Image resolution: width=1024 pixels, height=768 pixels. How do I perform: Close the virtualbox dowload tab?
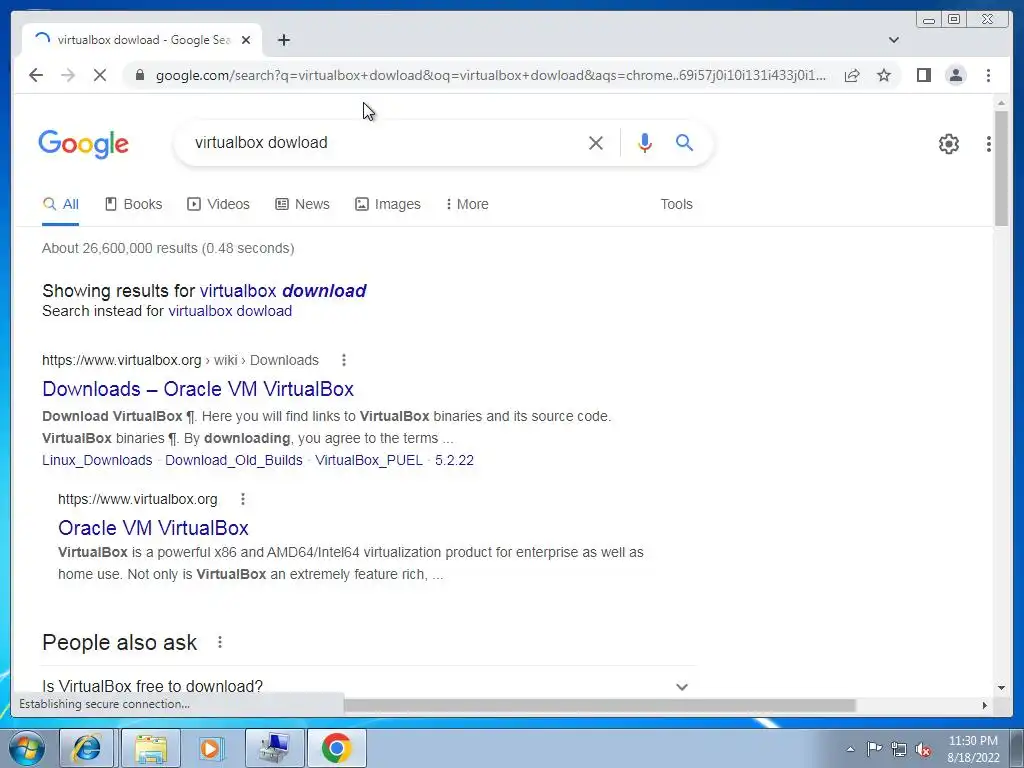tap(246, 40)
